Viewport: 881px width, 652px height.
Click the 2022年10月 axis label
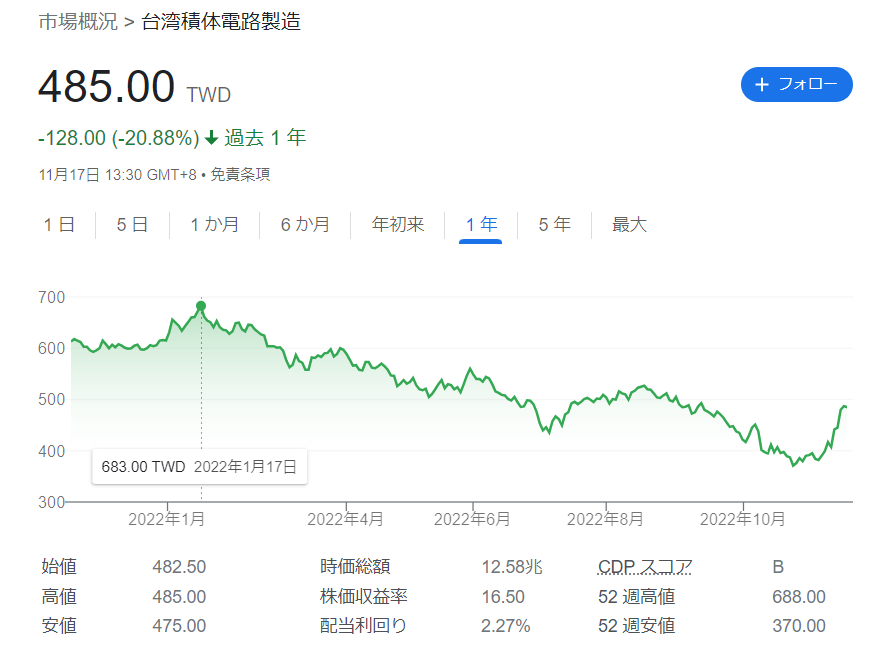(x=742, y=519)
